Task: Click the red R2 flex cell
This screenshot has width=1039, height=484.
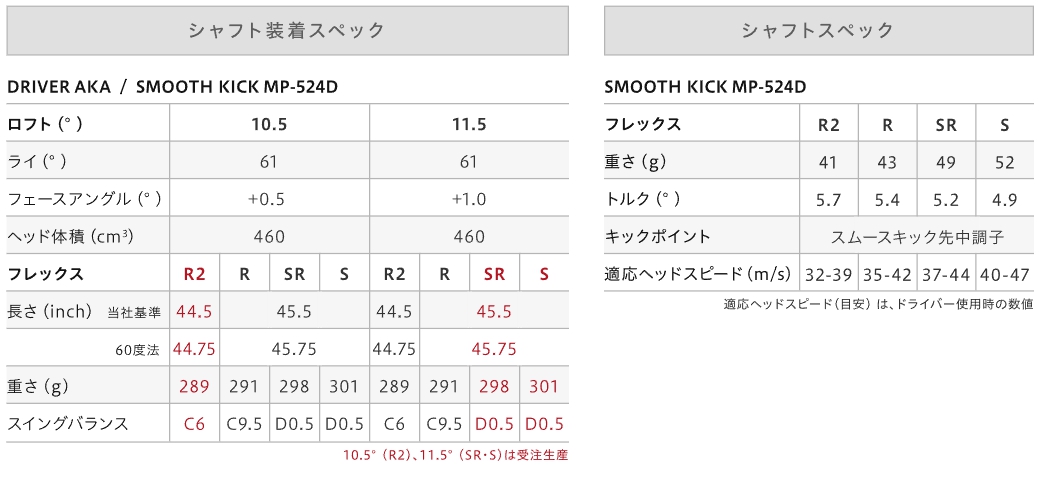Action: pos(194,274)
